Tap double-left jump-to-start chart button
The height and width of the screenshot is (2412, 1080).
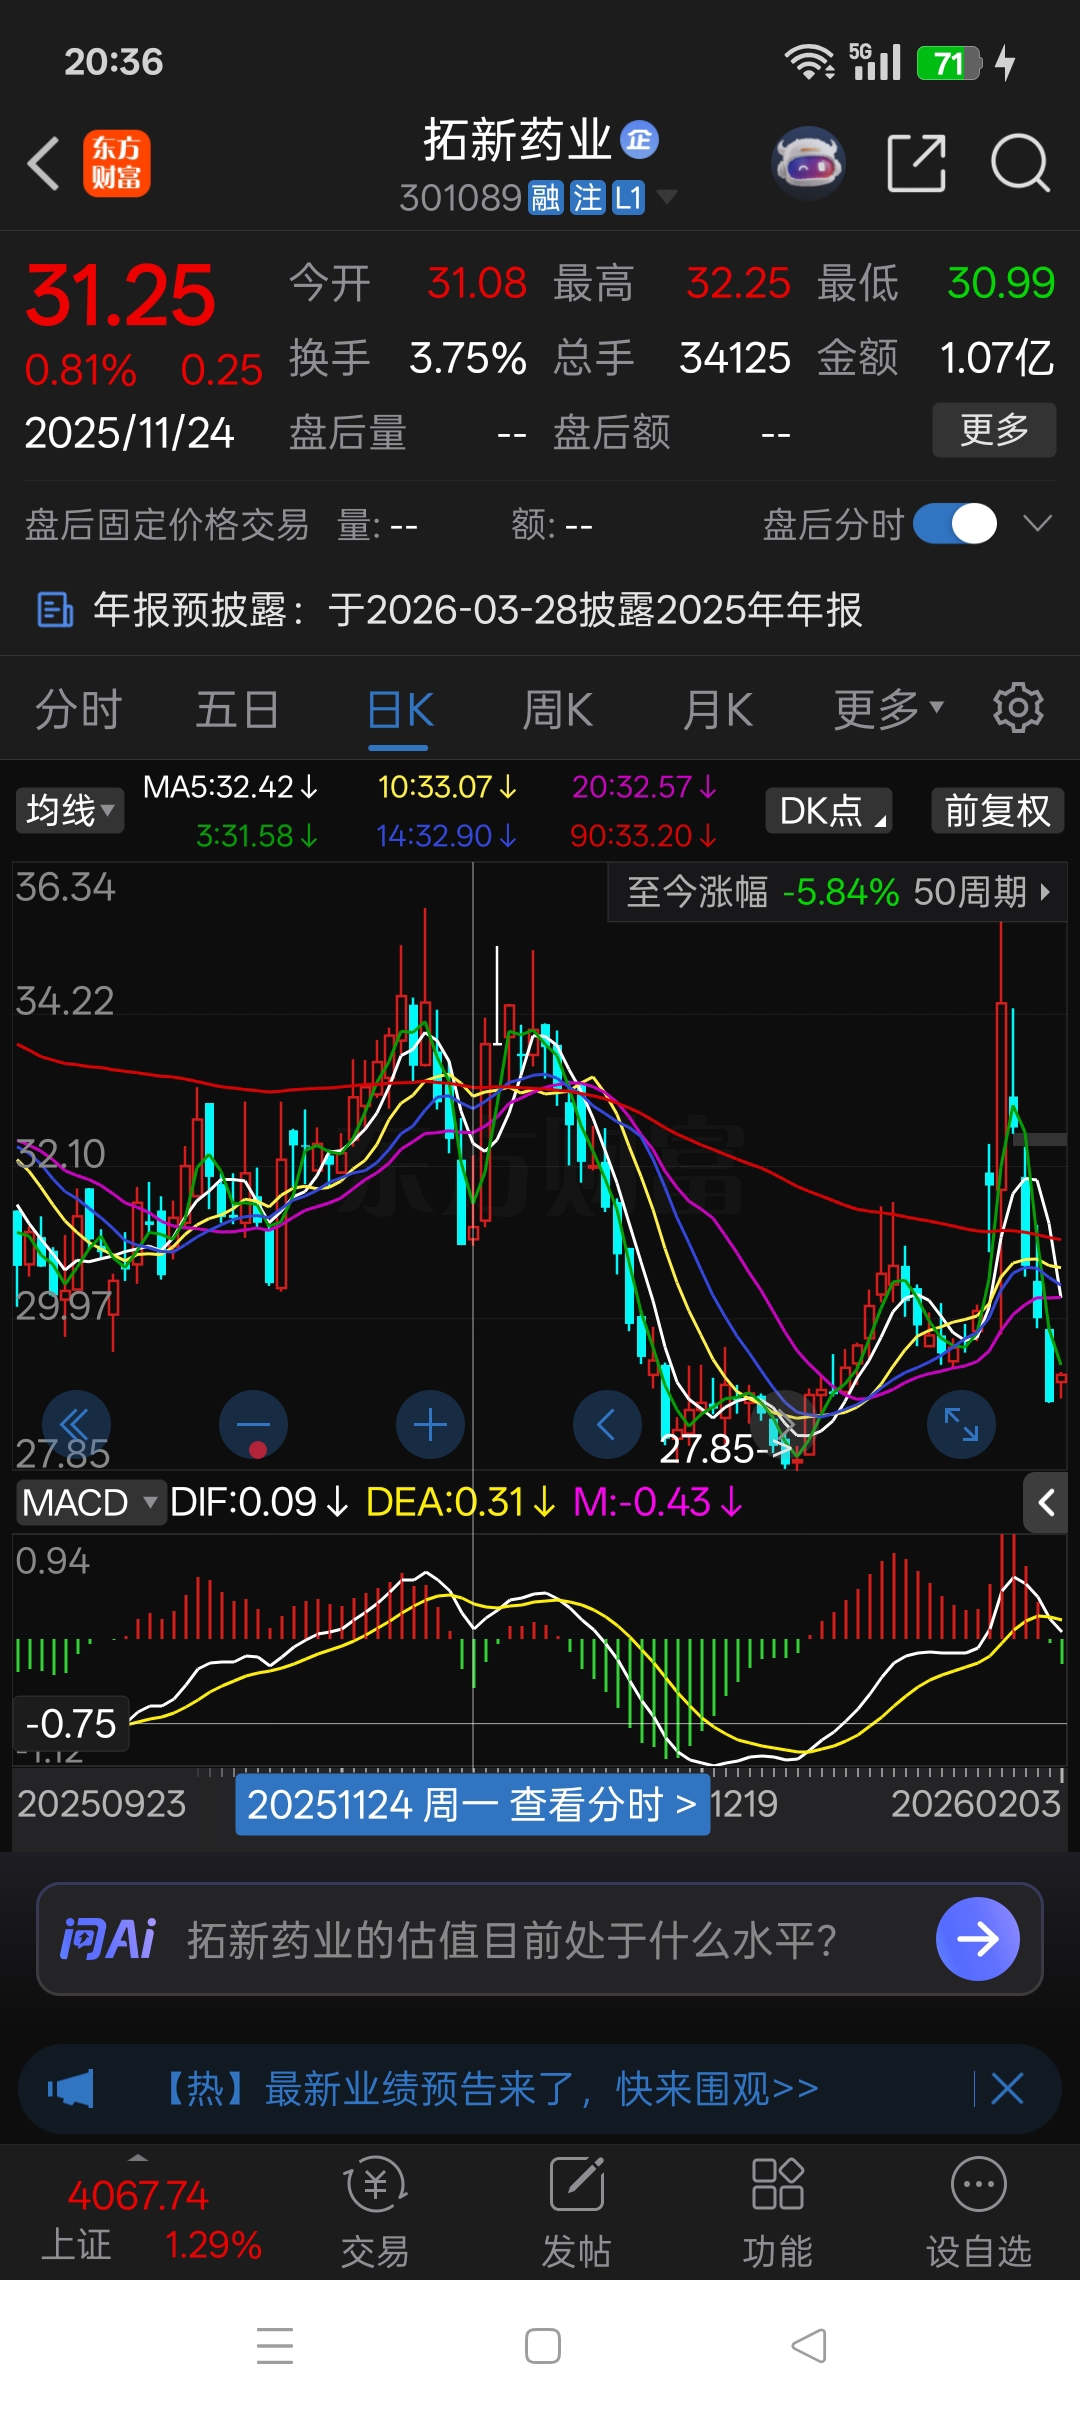77,1424
